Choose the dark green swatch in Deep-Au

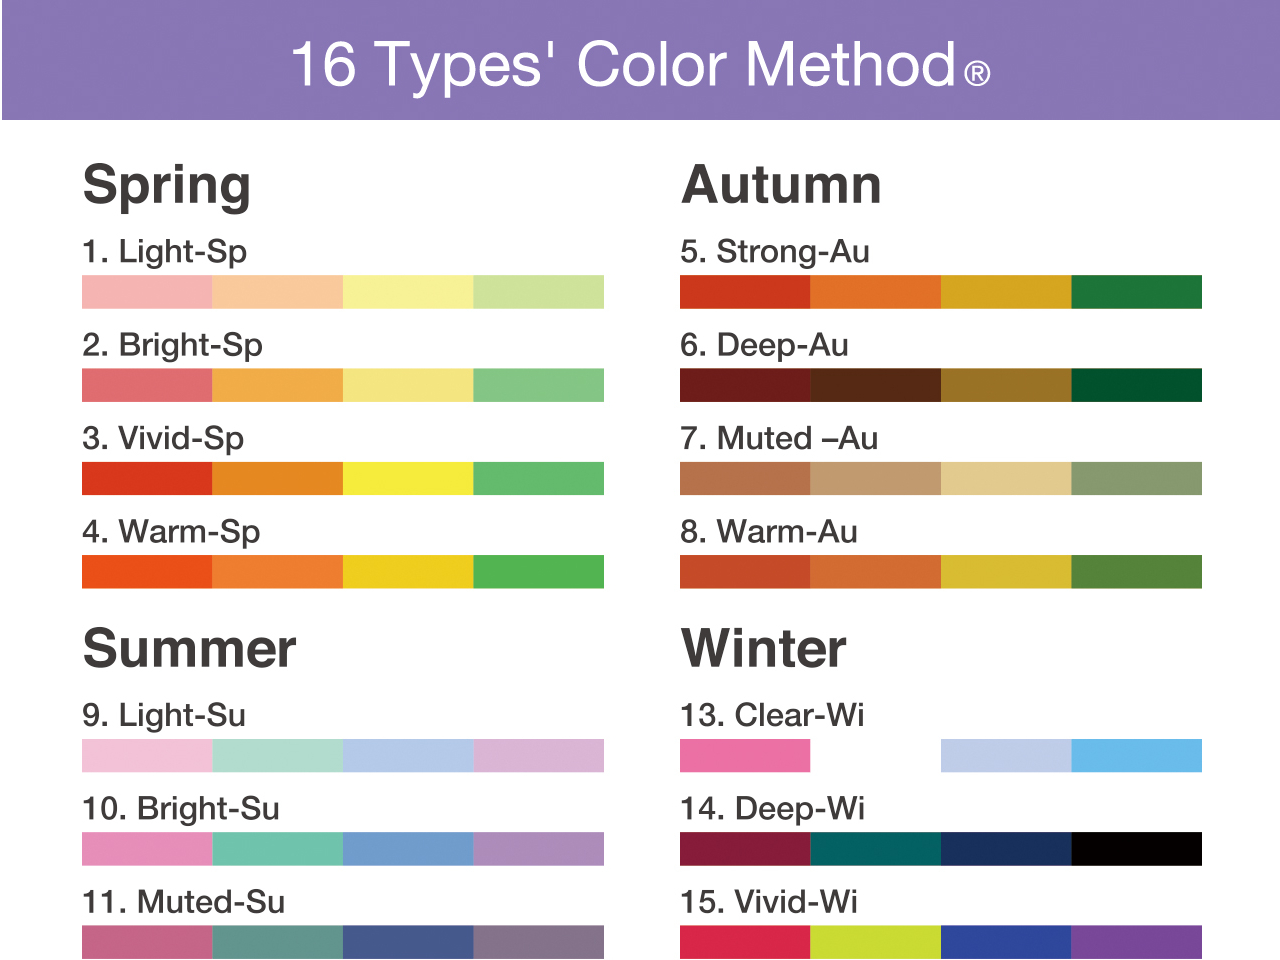1136,385
